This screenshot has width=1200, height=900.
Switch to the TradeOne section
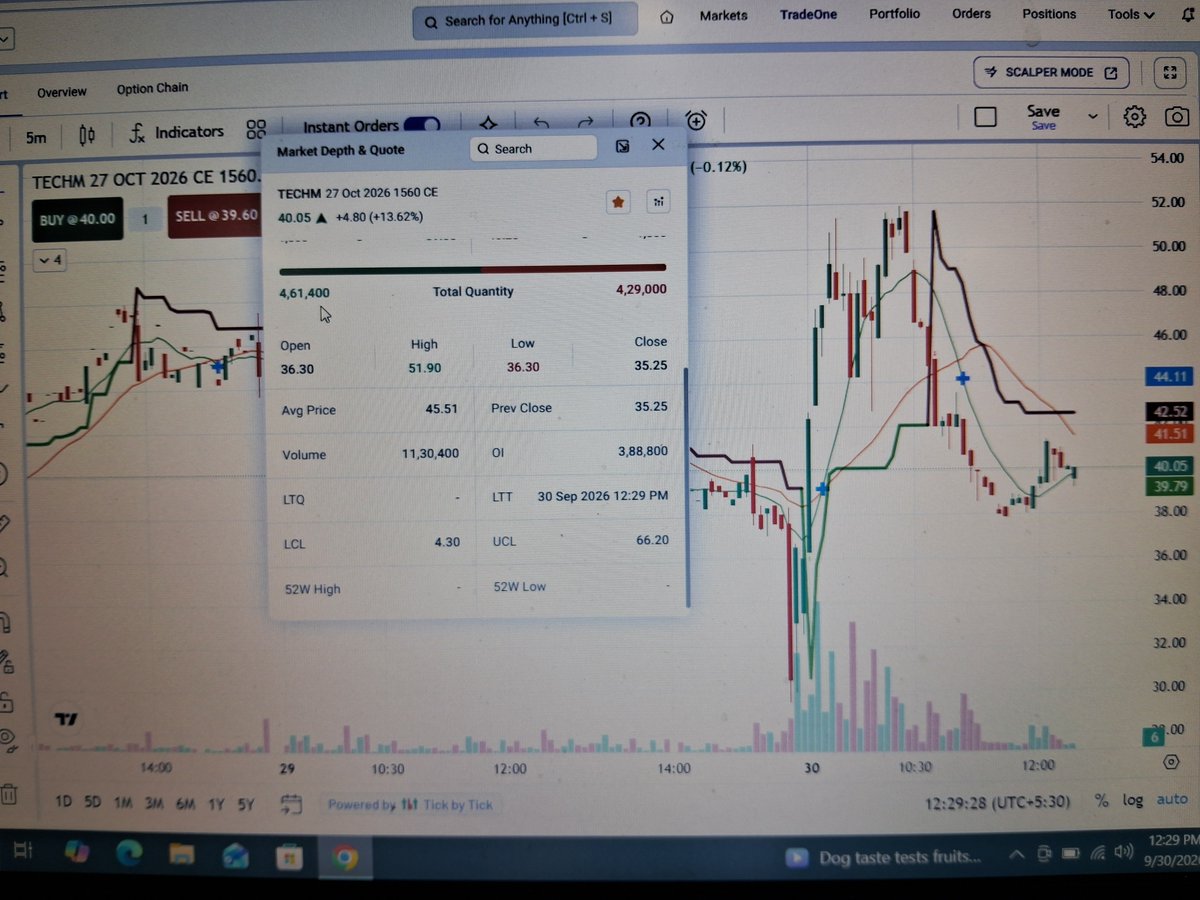808,14
